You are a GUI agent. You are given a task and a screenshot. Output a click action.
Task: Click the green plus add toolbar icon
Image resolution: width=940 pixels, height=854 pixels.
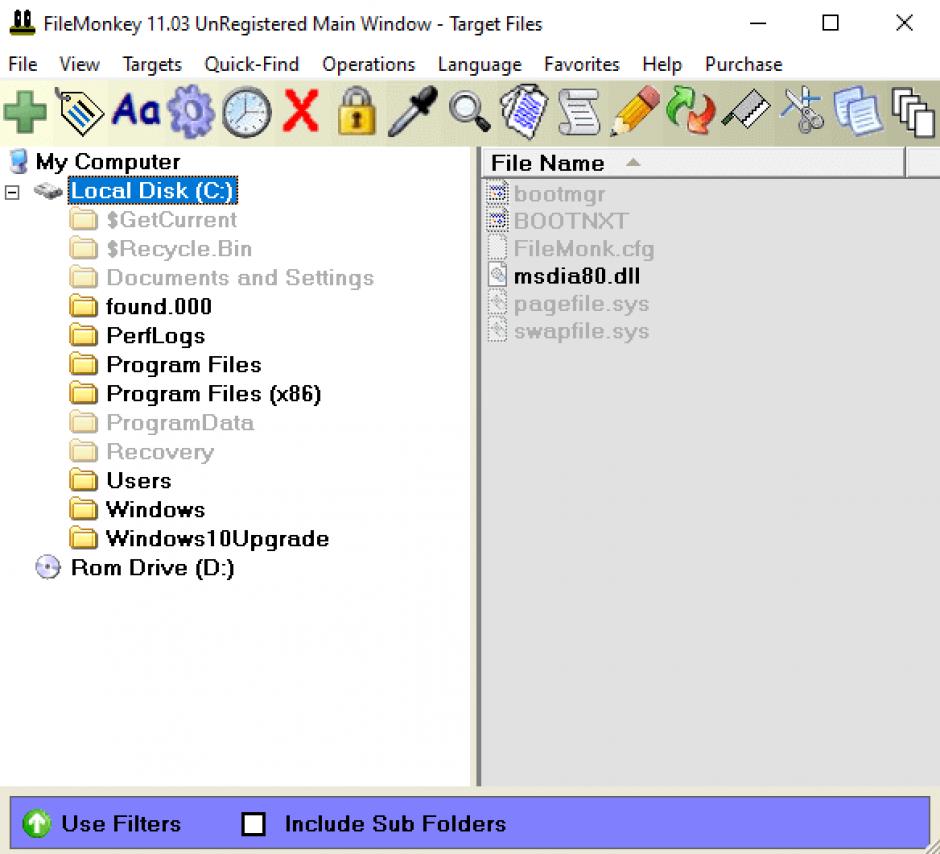click(x=25, y=112)
